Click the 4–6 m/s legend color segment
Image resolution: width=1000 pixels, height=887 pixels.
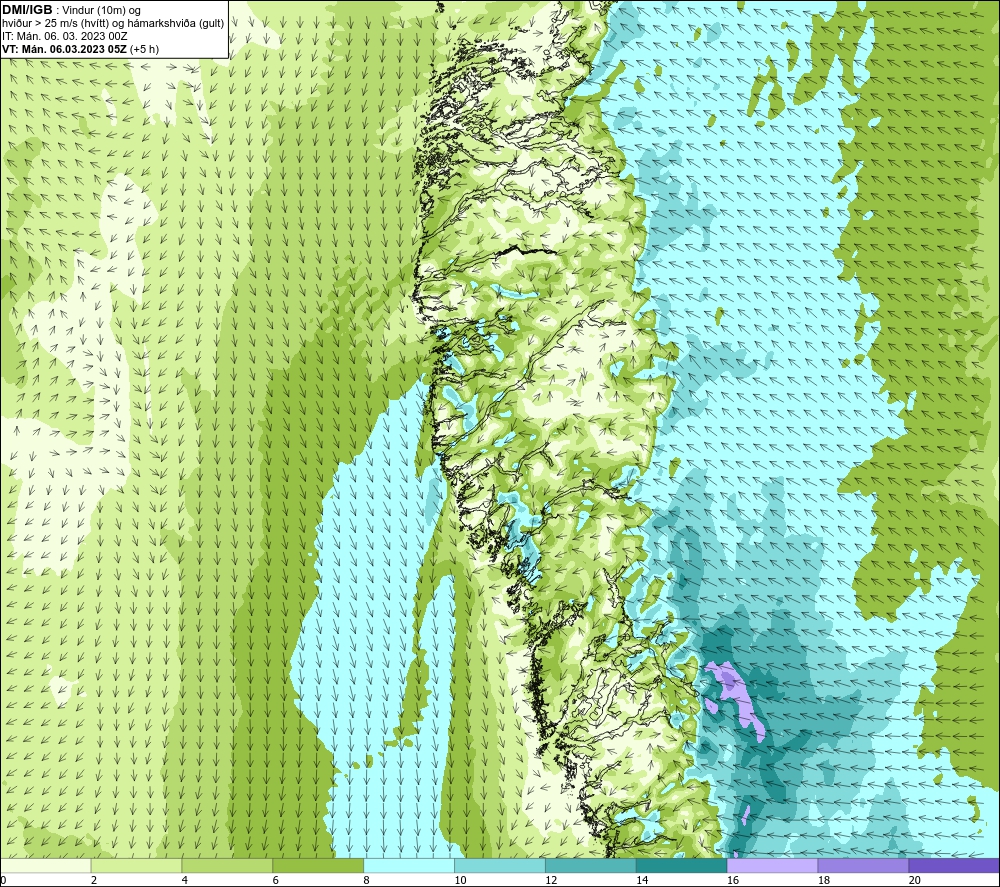(227, 865)
